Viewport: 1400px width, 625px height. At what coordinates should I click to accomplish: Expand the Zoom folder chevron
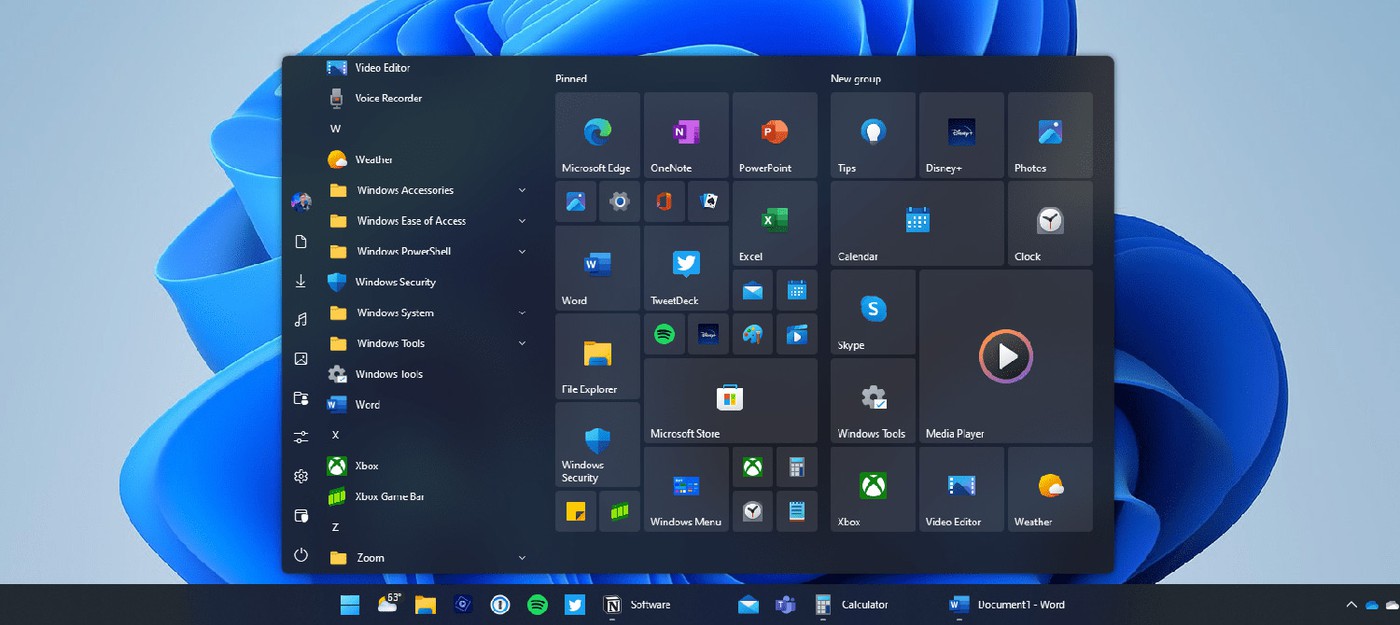[522, 557]
